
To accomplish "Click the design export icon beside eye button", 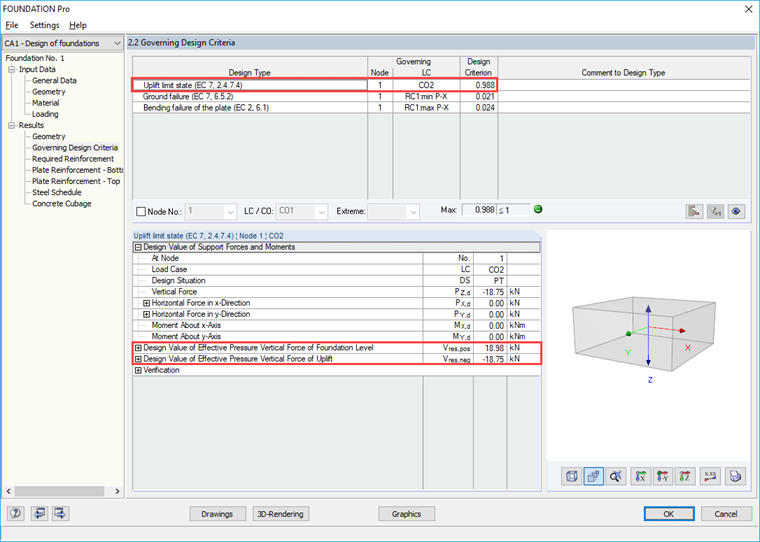I will coord(694,211).
